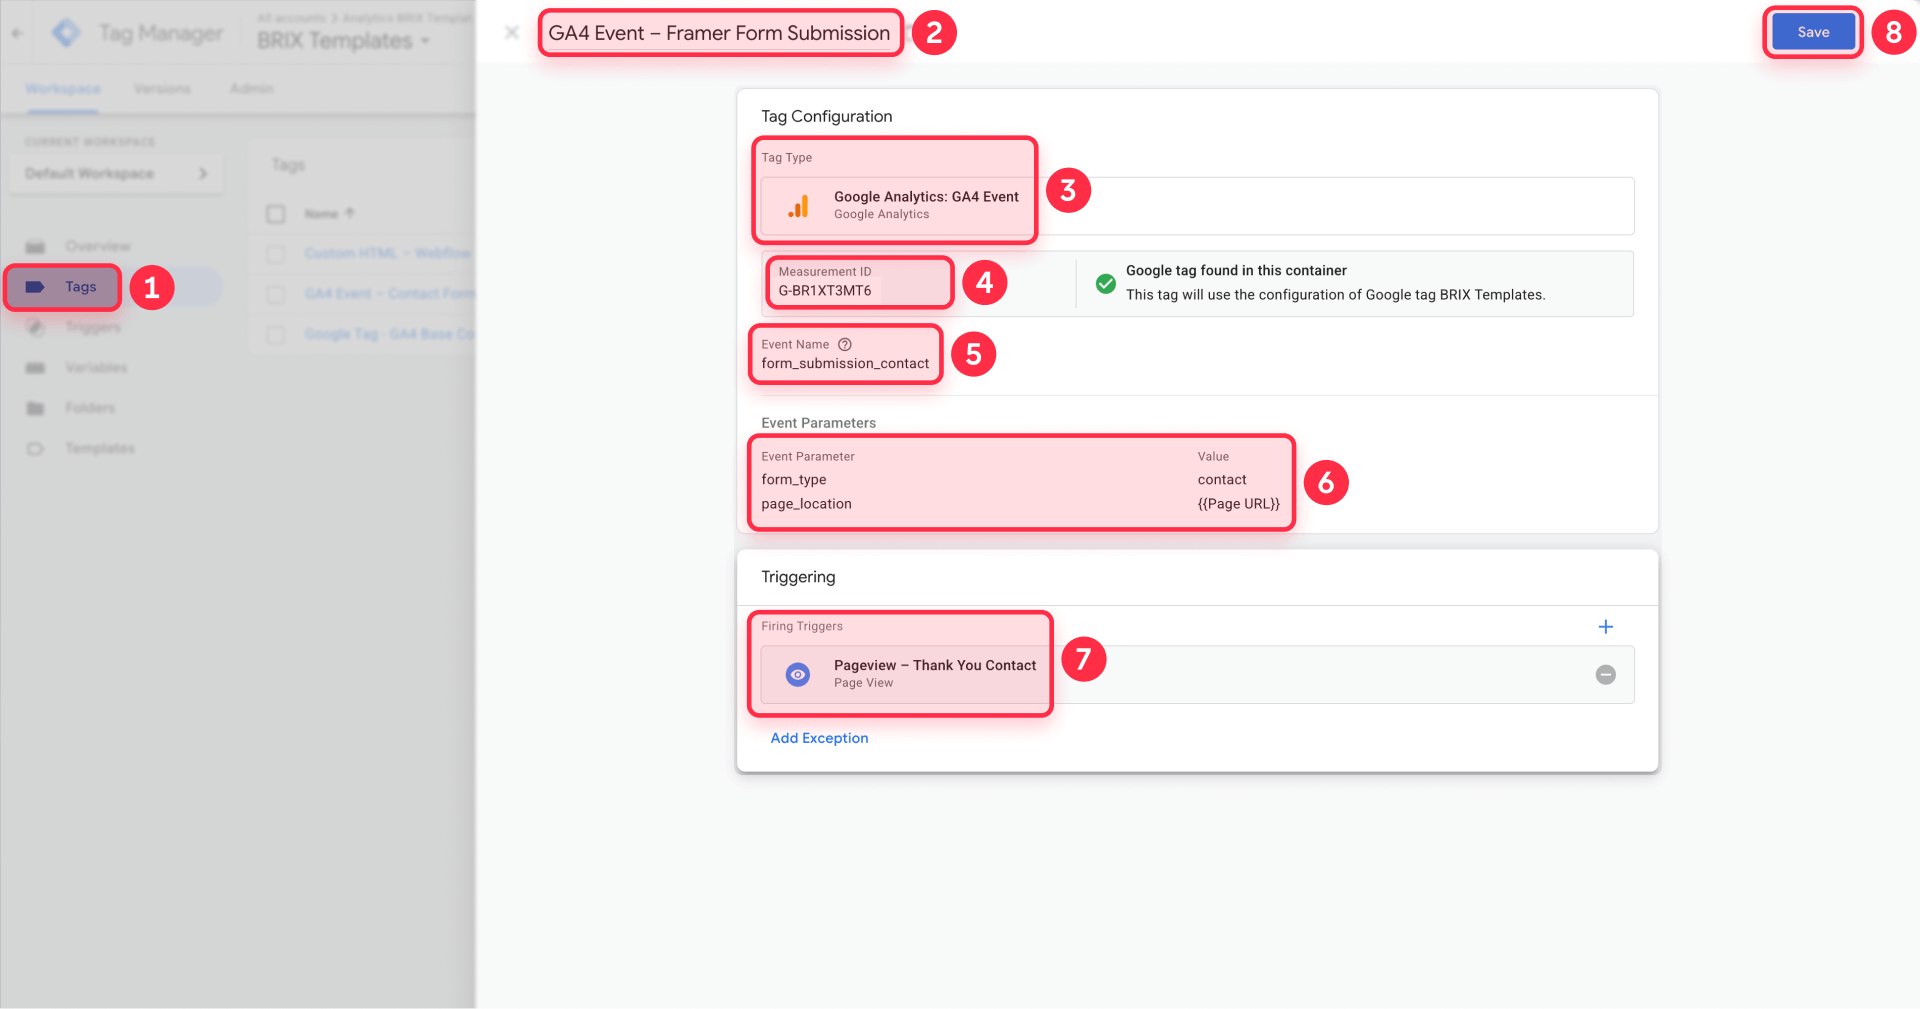Switch to the Workspace tab

(x=63, y=89)
